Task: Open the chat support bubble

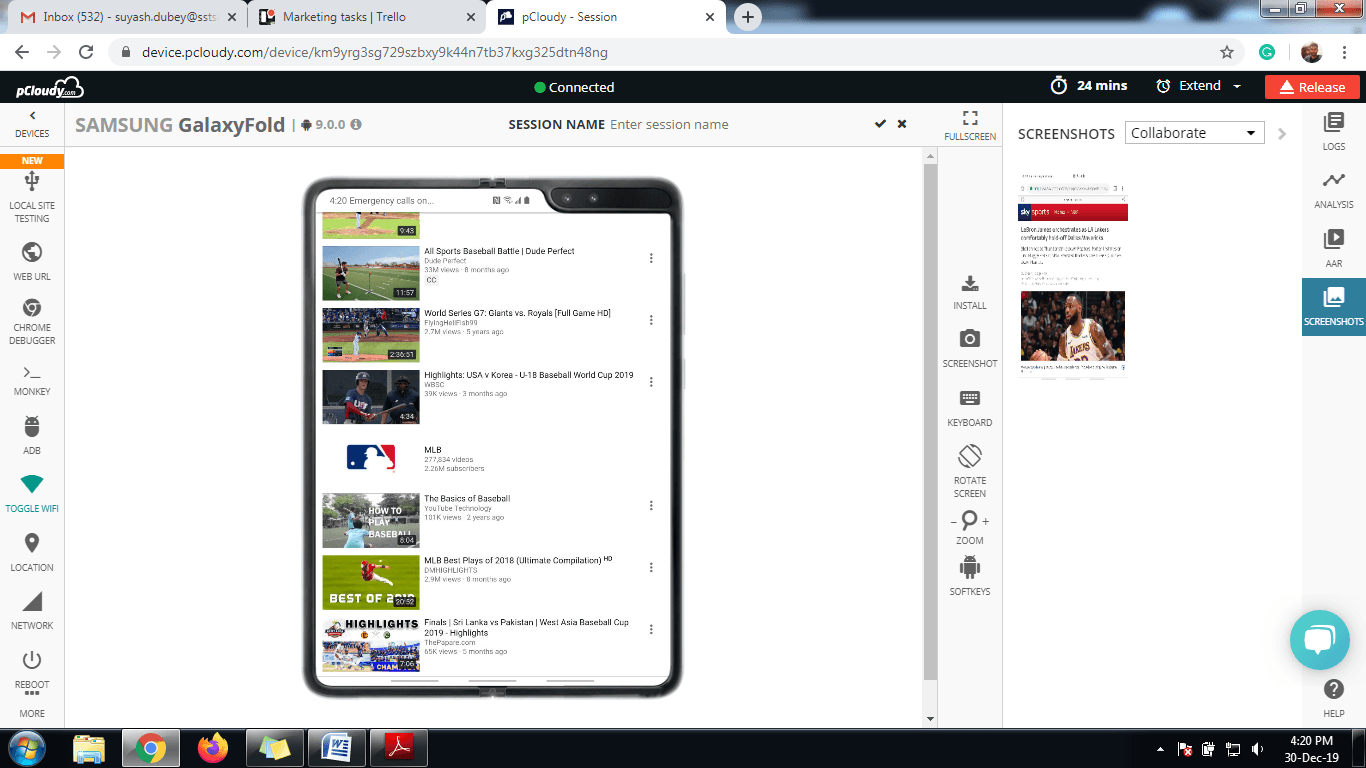Action: [x=1320, y=640]
